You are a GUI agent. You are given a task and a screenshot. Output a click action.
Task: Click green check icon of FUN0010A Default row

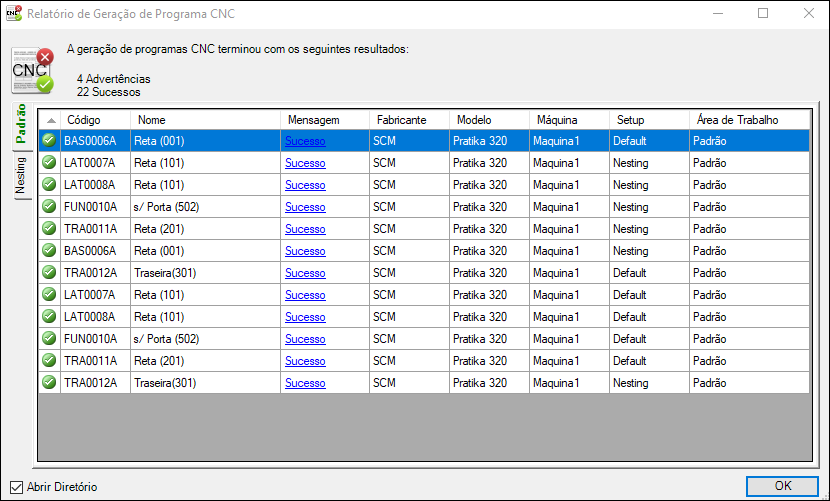pos(49,338)
